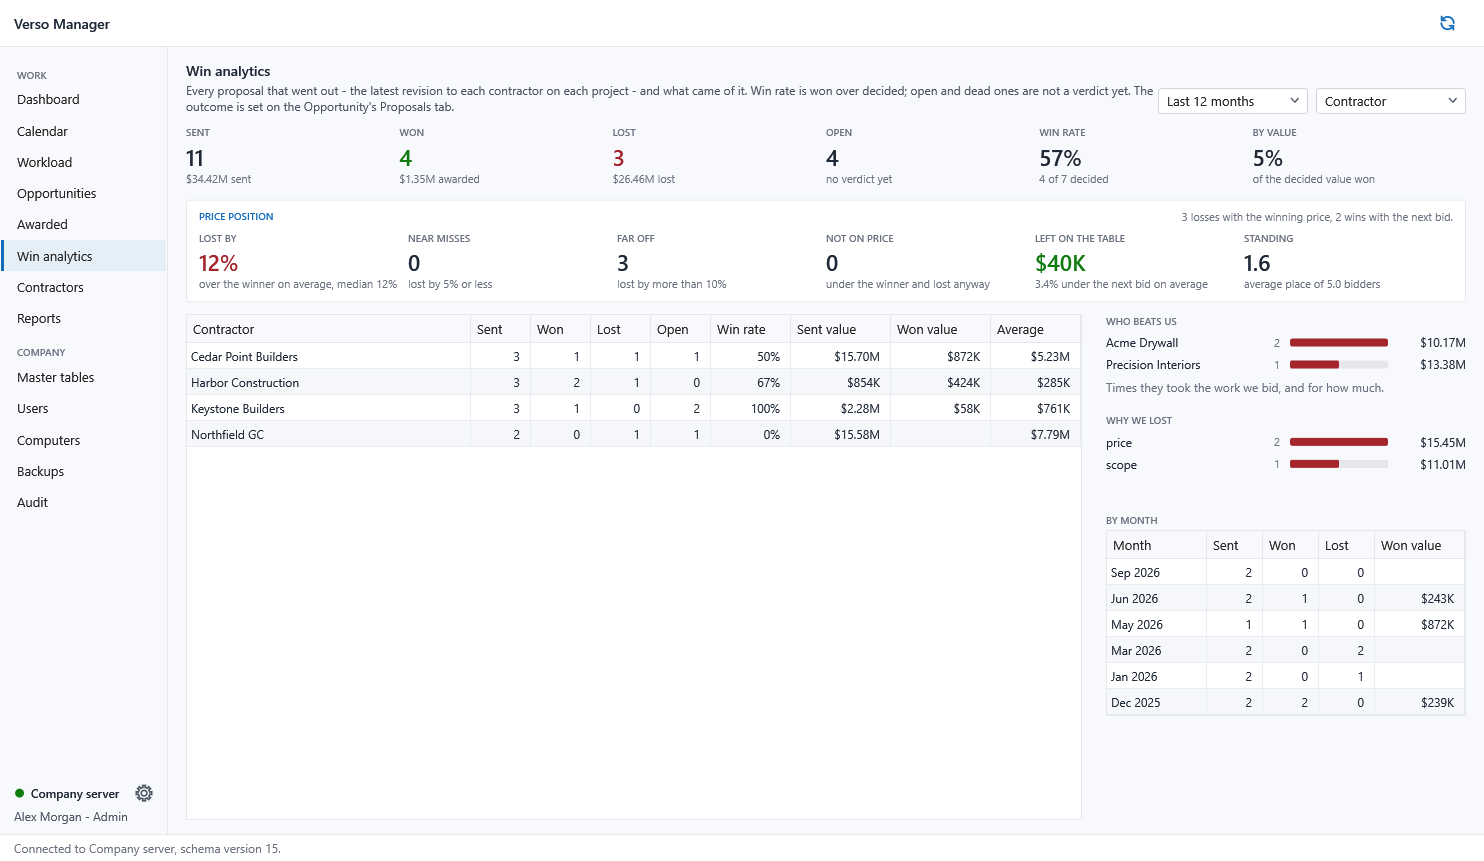Select Win analytics in the sidebar

coord(84,256)
